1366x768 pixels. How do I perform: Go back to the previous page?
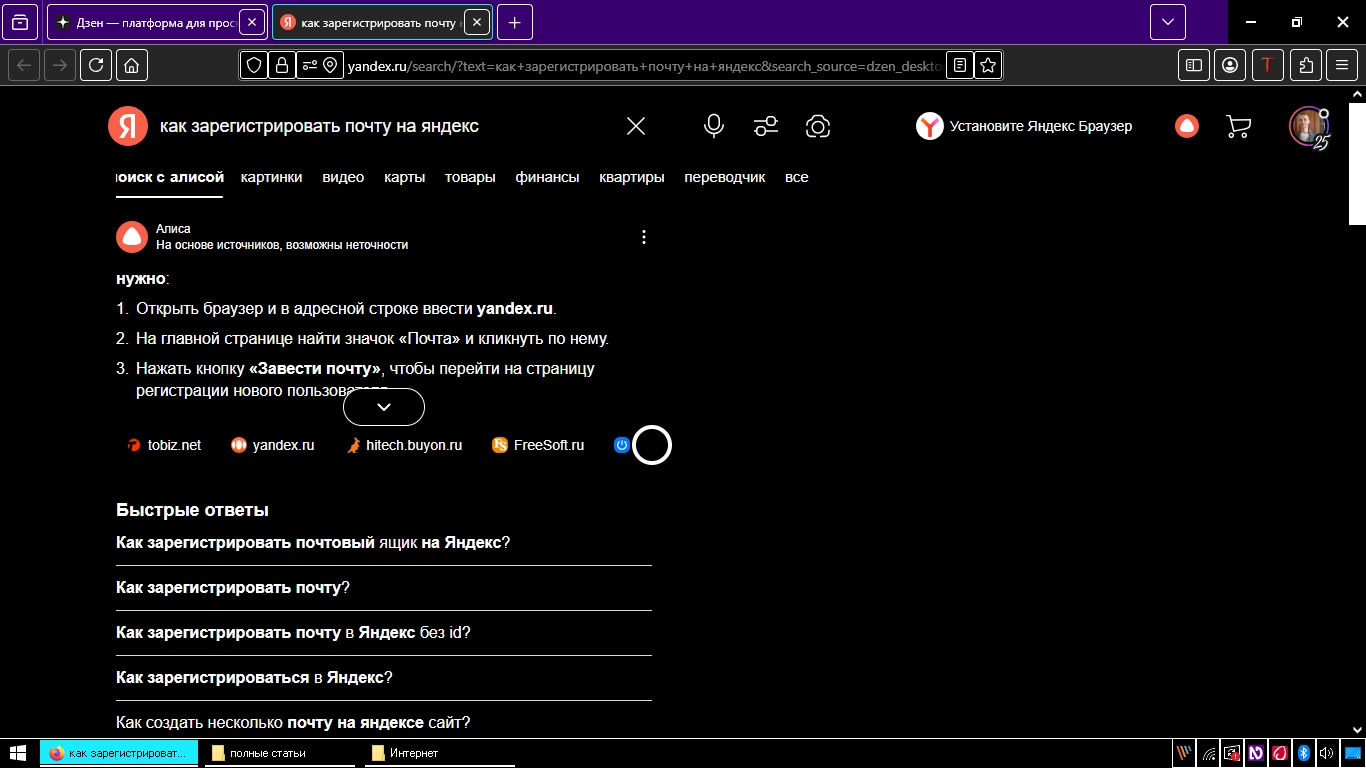[x=24, y=65]
